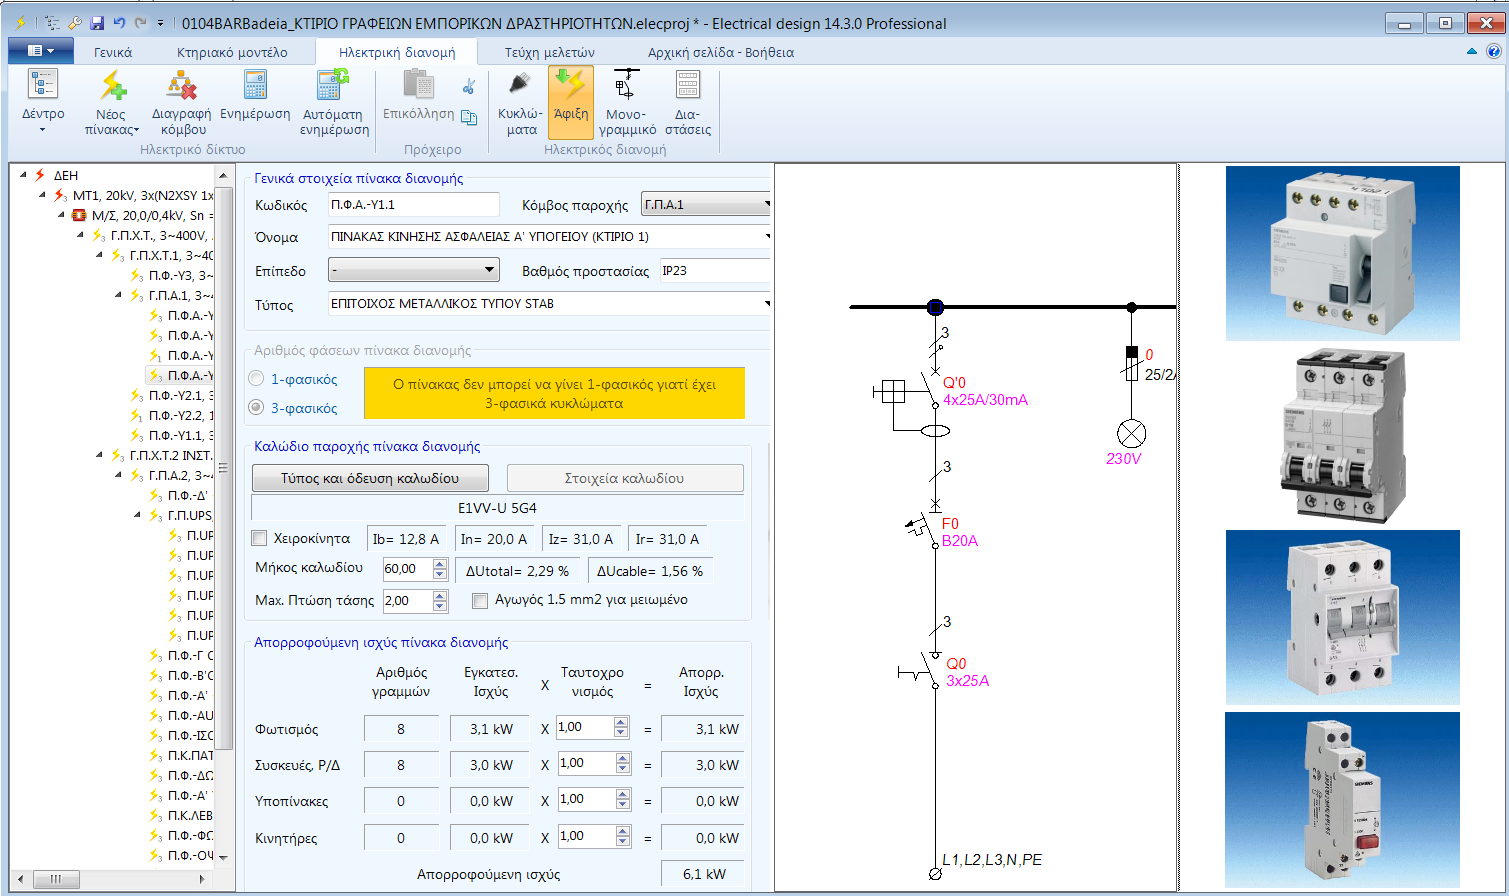Screen dimensions: 1509x896
Task: Open the Κόμβος παροχής dropdown
Action: 765,203
